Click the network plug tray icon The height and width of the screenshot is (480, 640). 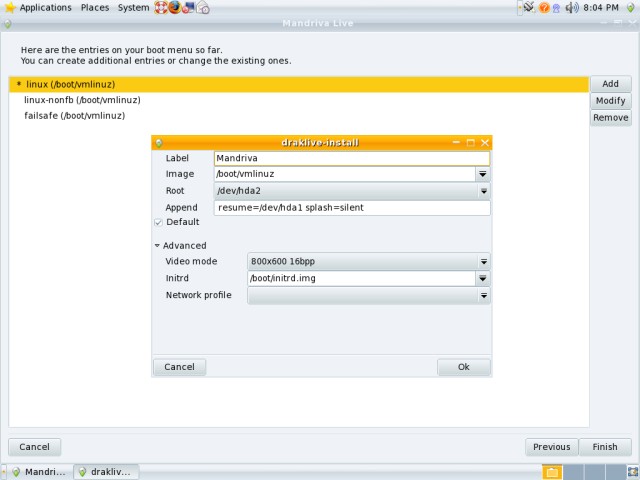coord(529,7)
